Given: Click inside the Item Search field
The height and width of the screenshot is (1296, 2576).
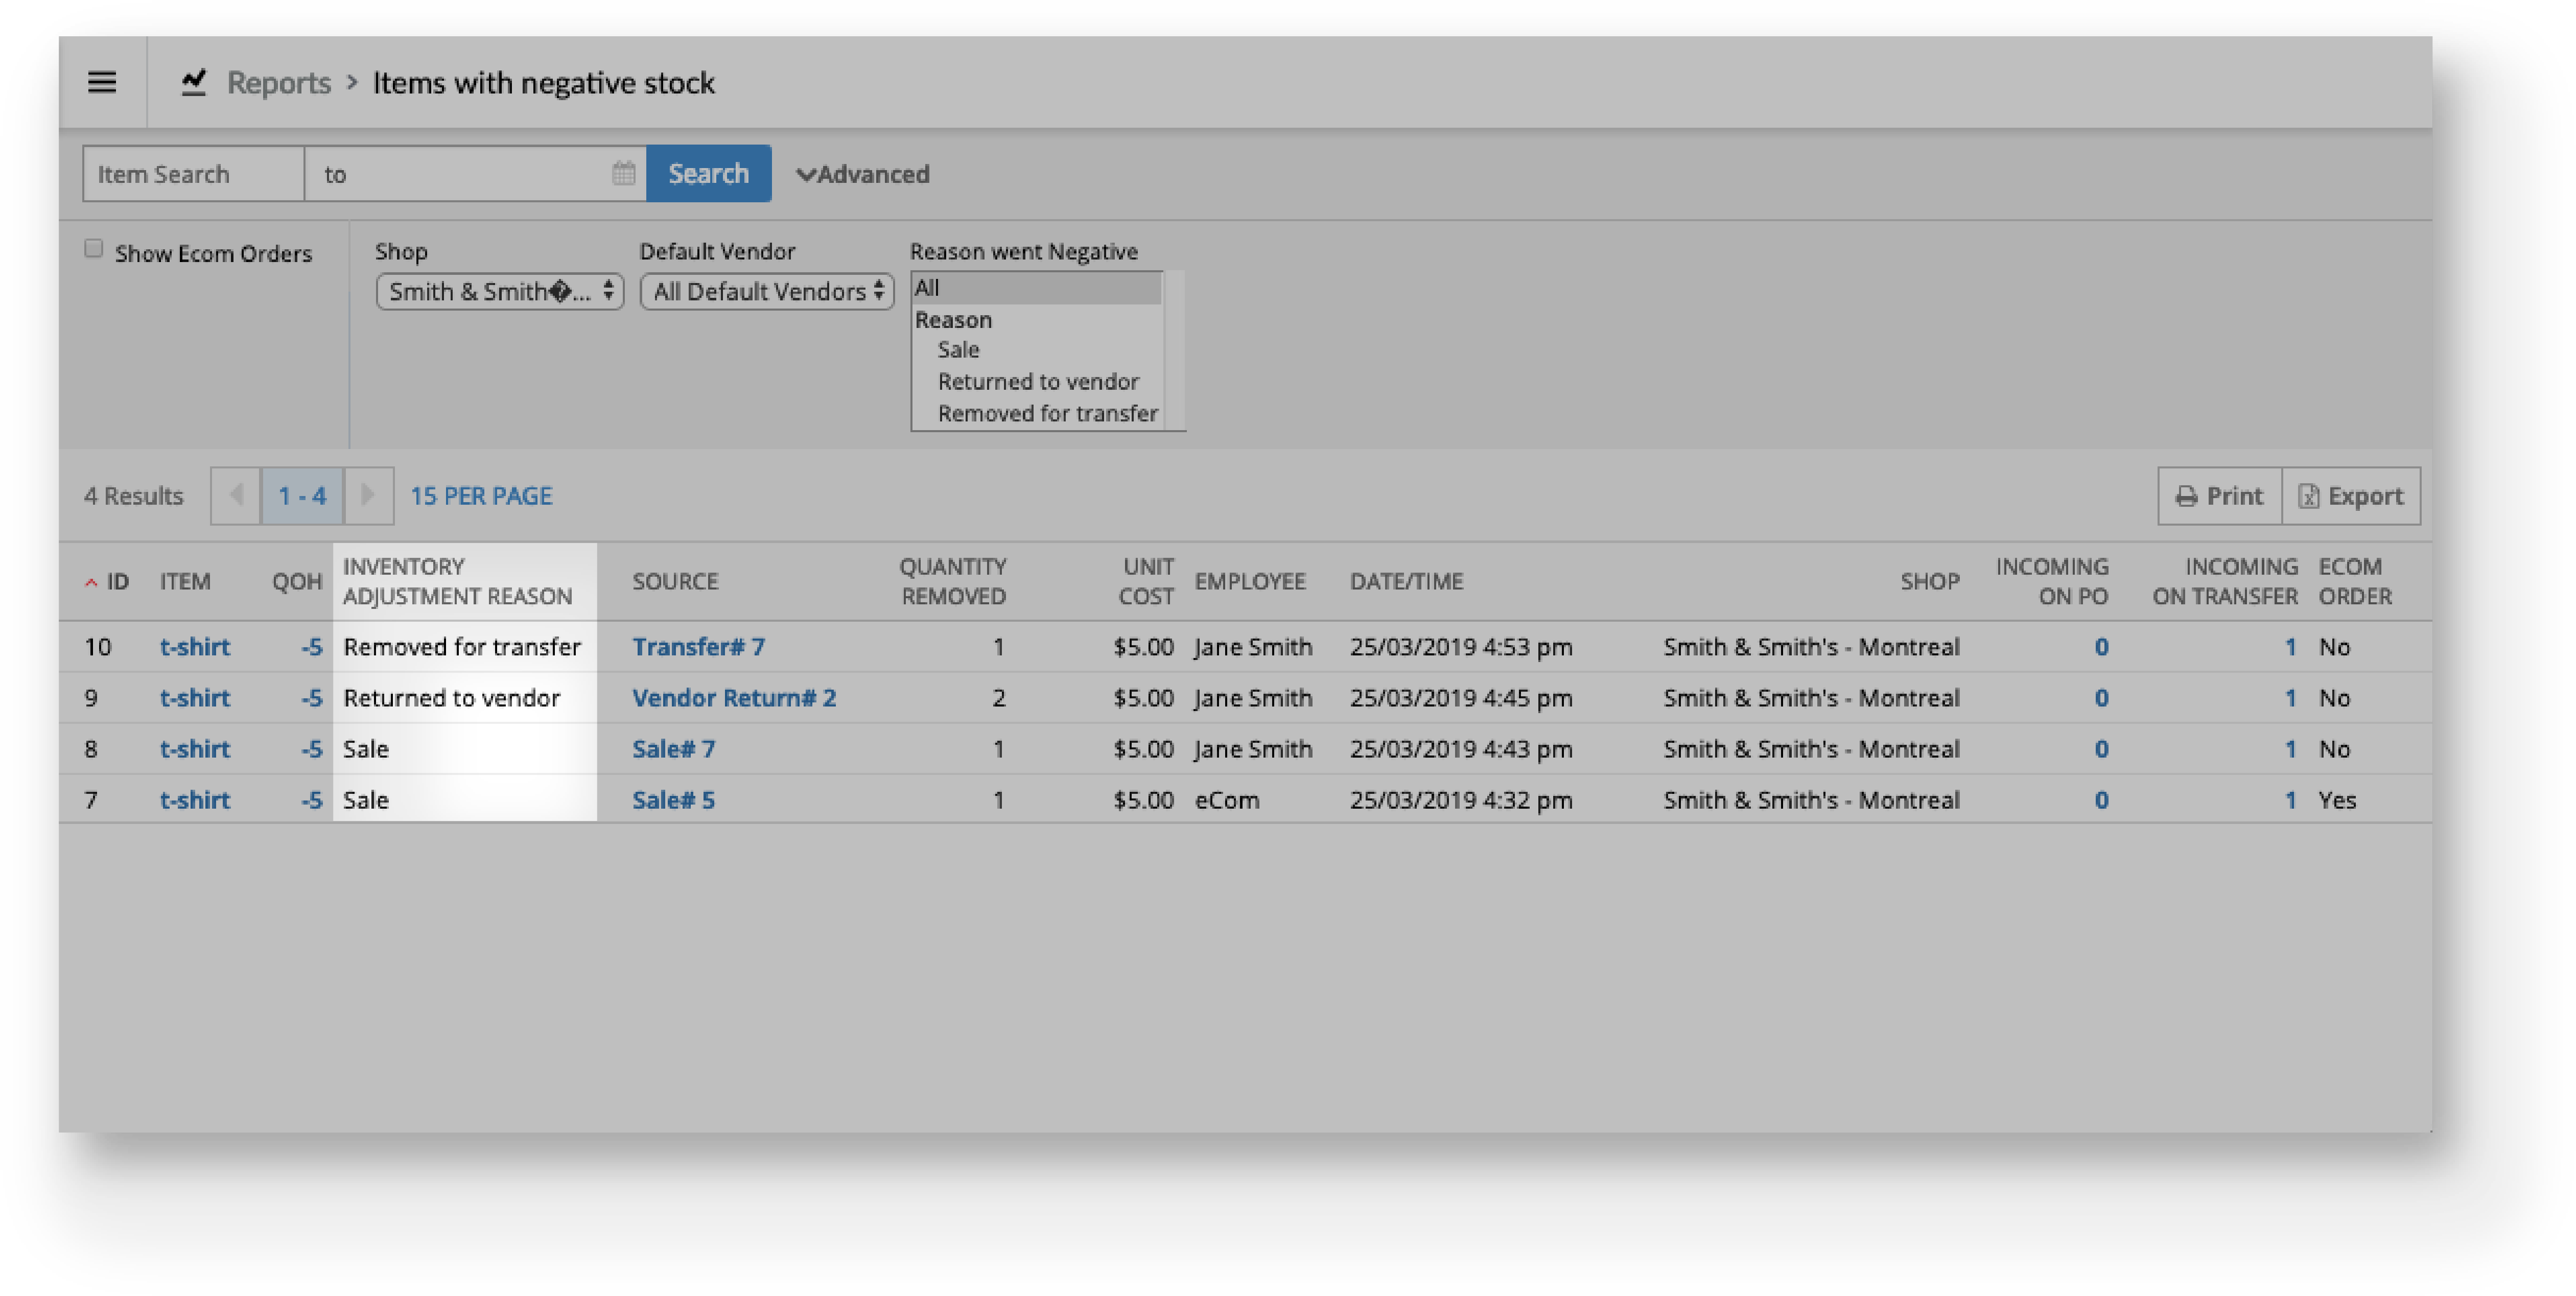Looking at the screenshot, I should [x=193, y=174].
